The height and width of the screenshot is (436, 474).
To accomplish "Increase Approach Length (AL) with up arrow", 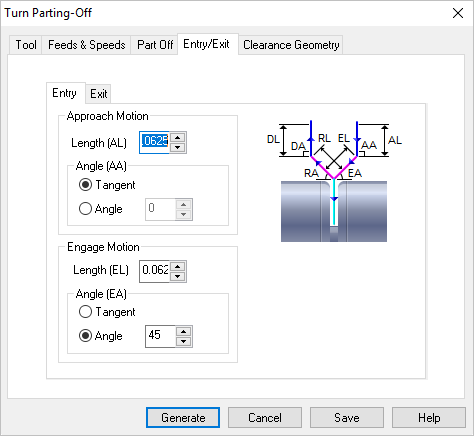I will pyautogui.click(x=178, y=137).
